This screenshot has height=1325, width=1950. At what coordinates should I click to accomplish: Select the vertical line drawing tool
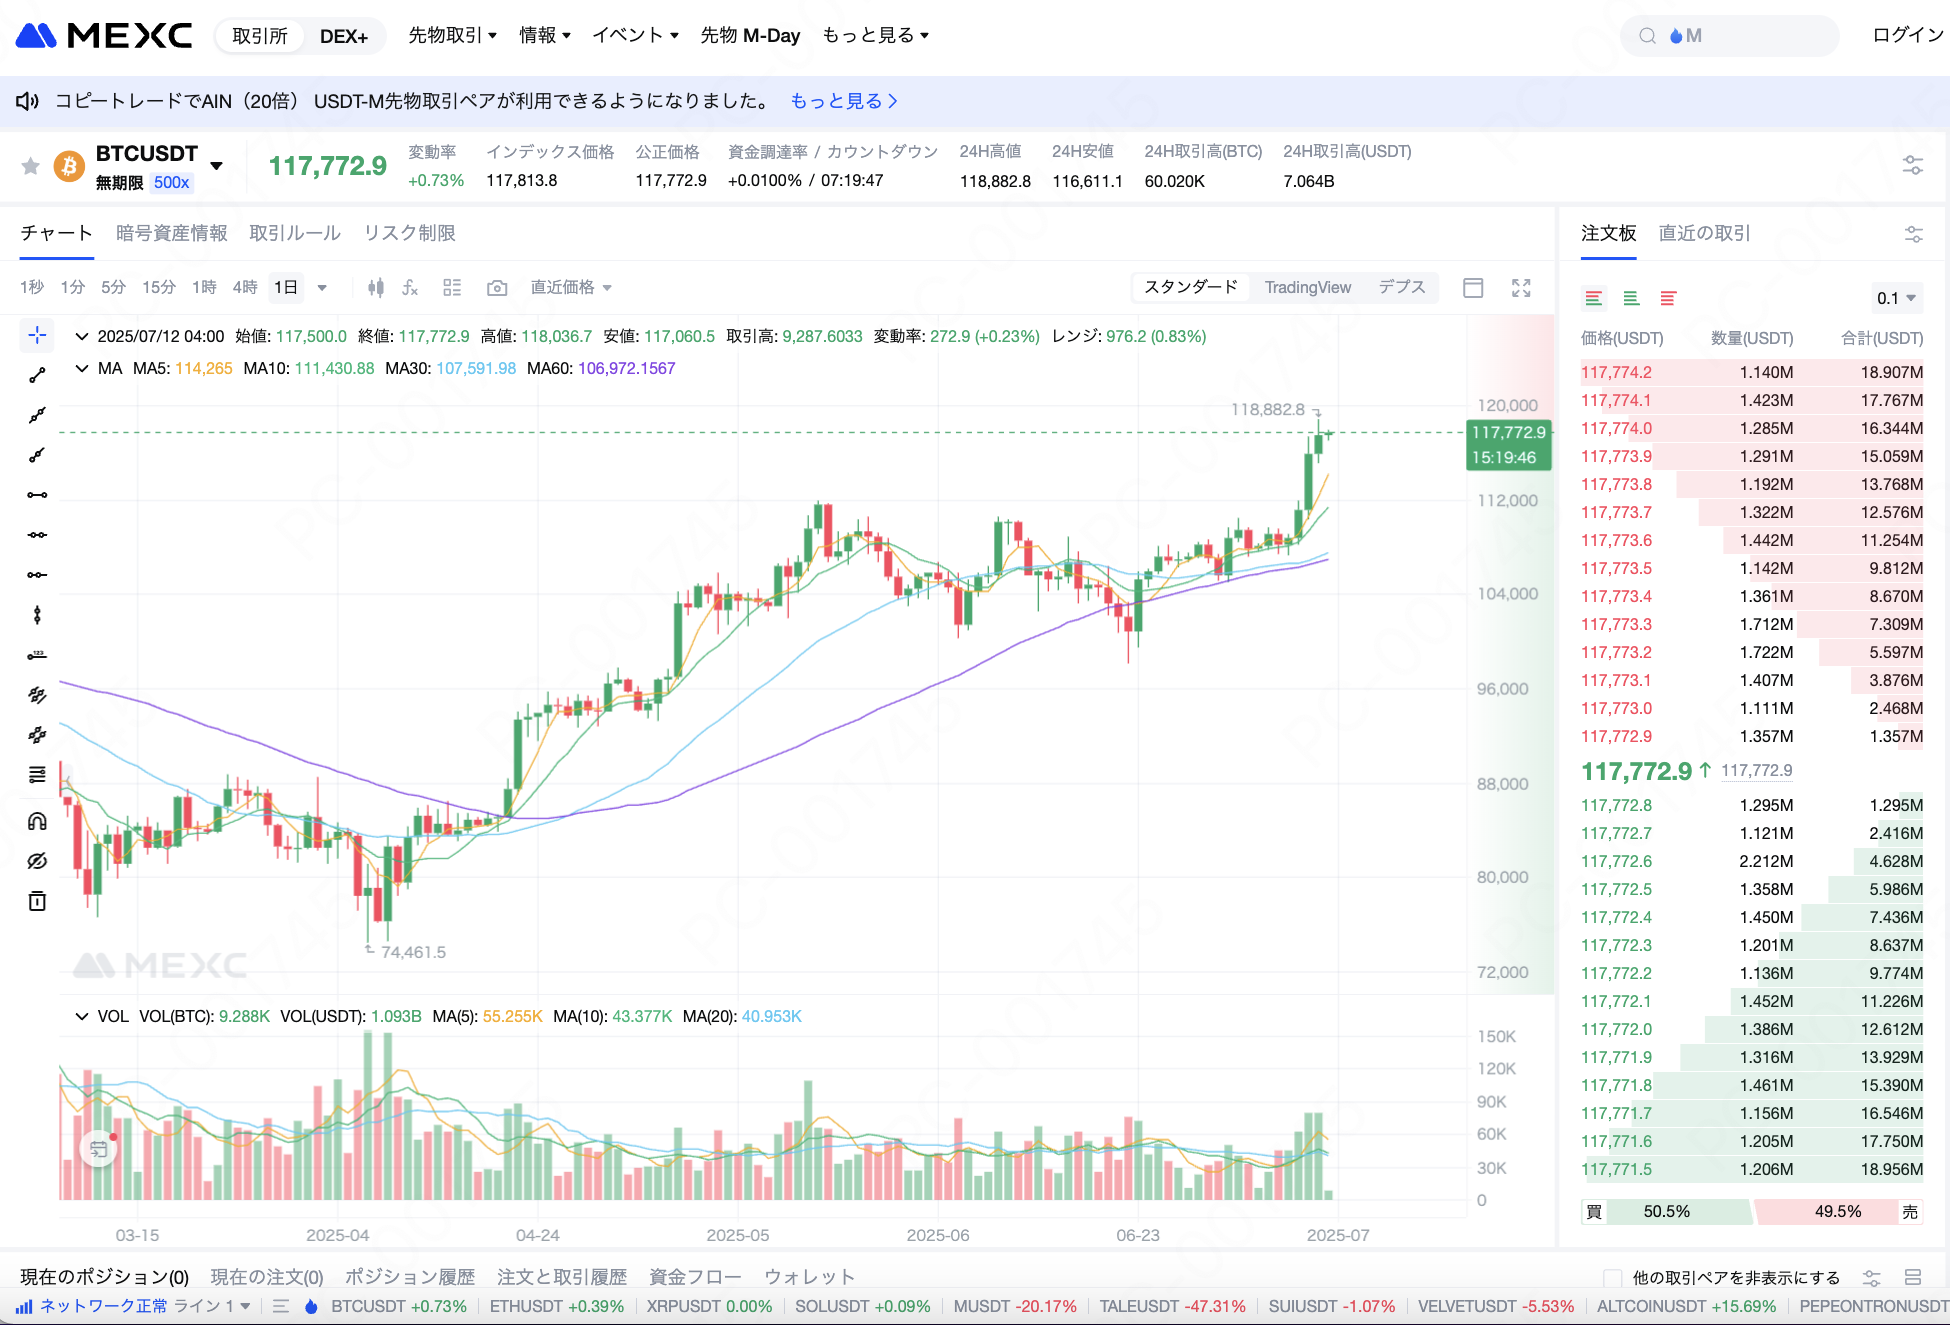[37, 615]
